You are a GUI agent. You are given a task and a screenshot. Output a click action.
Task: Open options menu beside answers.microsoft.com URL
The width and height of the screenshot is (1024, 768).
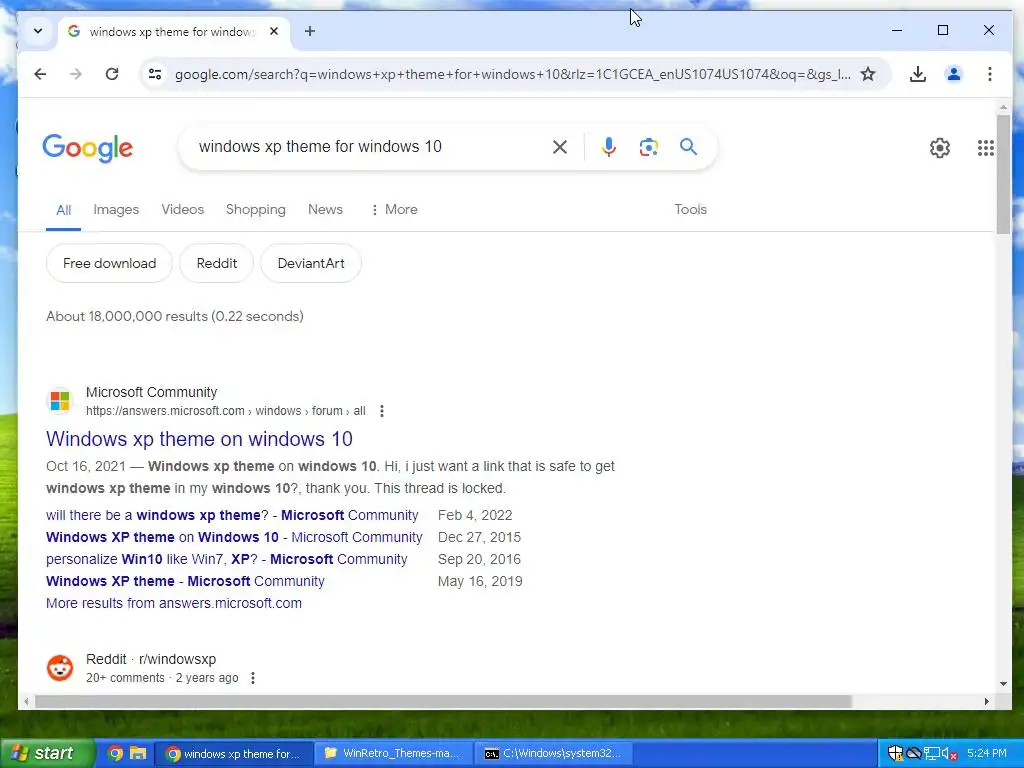click(382, 411)
